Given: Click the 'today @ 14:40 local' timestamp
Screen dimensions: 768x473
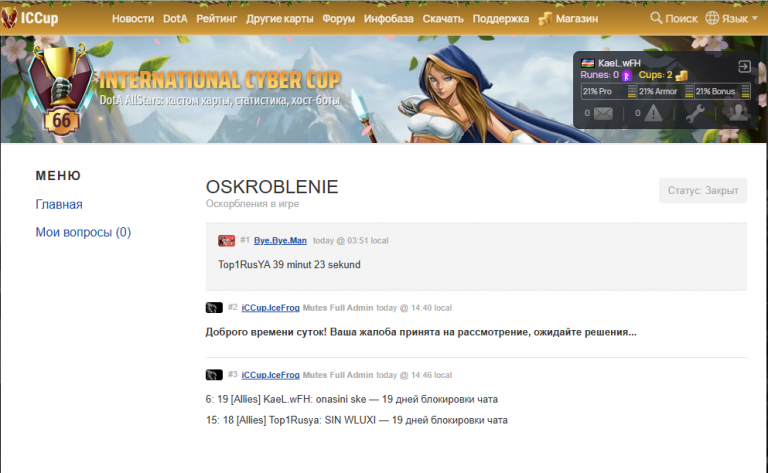Looking at the screenshot, I should coord(414,307).
